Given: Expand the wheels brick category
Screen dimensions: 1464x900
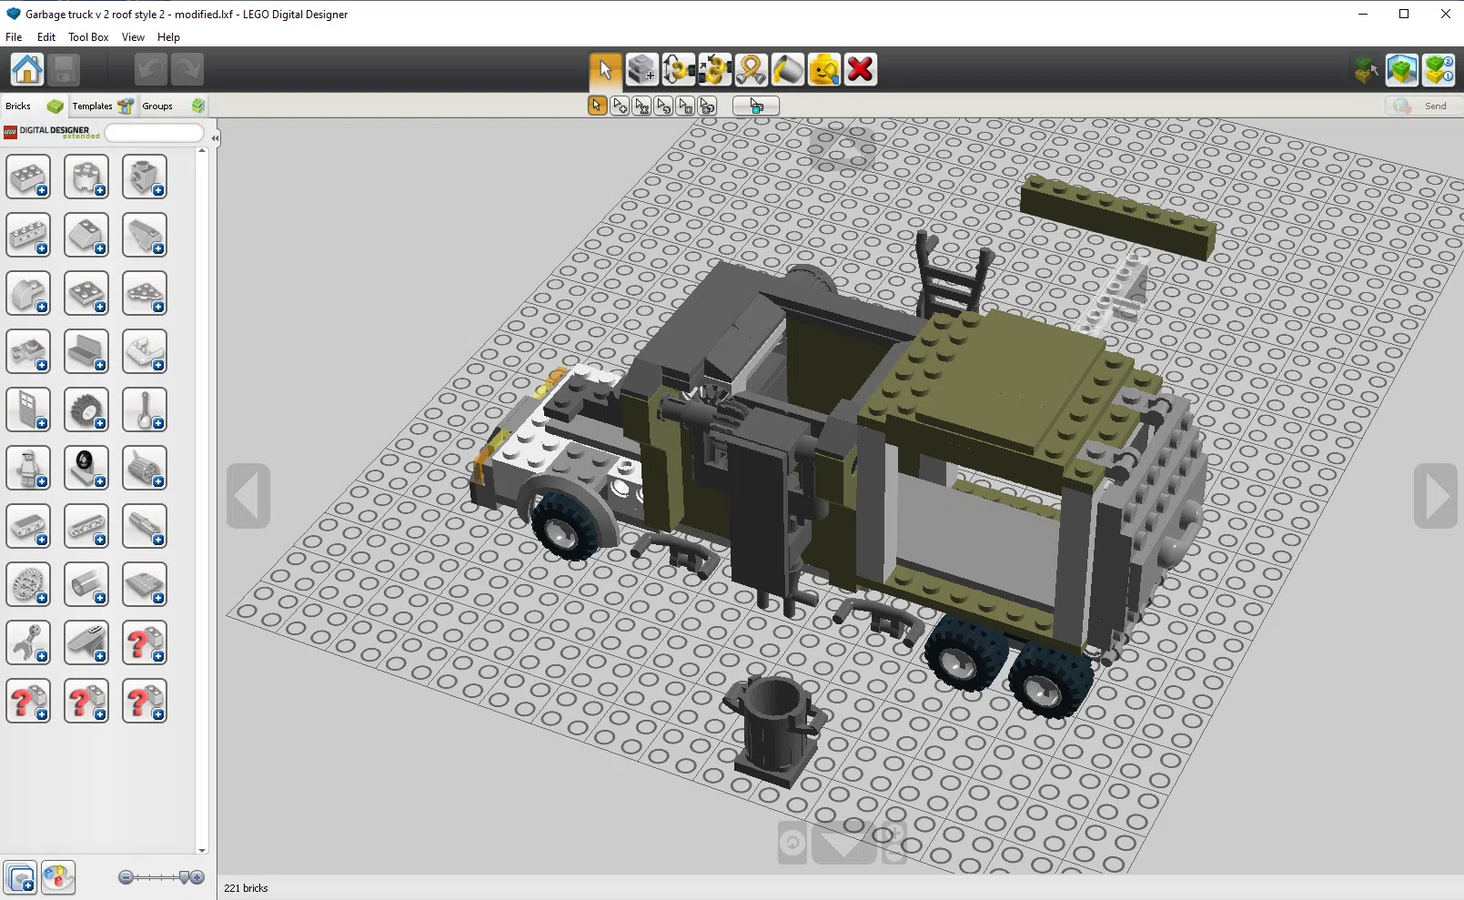Looking at the screenshot, I should [x=87, y=410].
